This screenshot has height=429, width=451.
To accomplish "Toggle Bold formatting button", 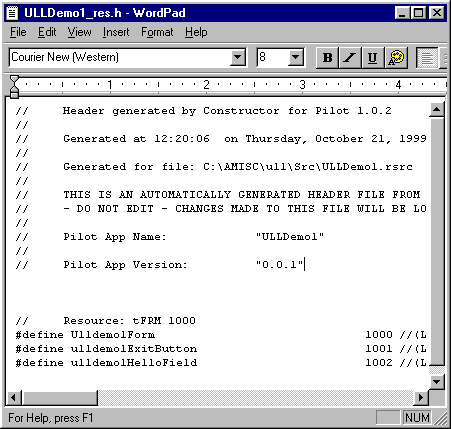I will point(327,58).
